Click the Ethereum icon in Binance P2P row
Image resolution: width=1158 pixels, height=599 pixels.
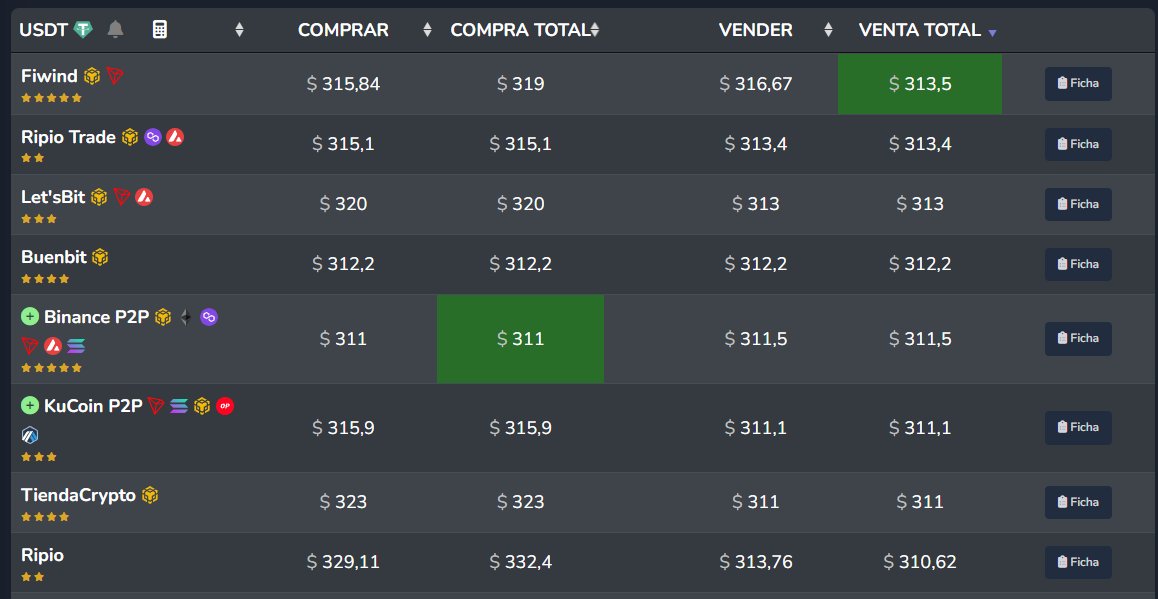pos(186,317)
